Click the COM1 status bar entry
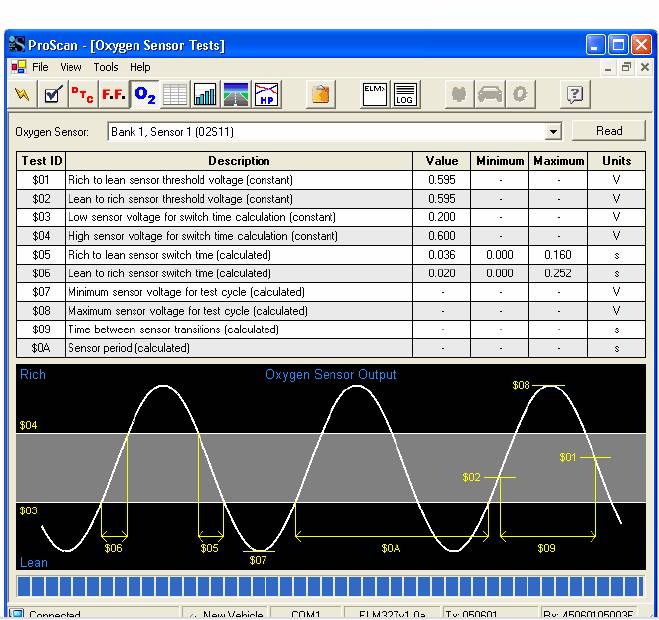Screen dimensions: 659x620 306,614
